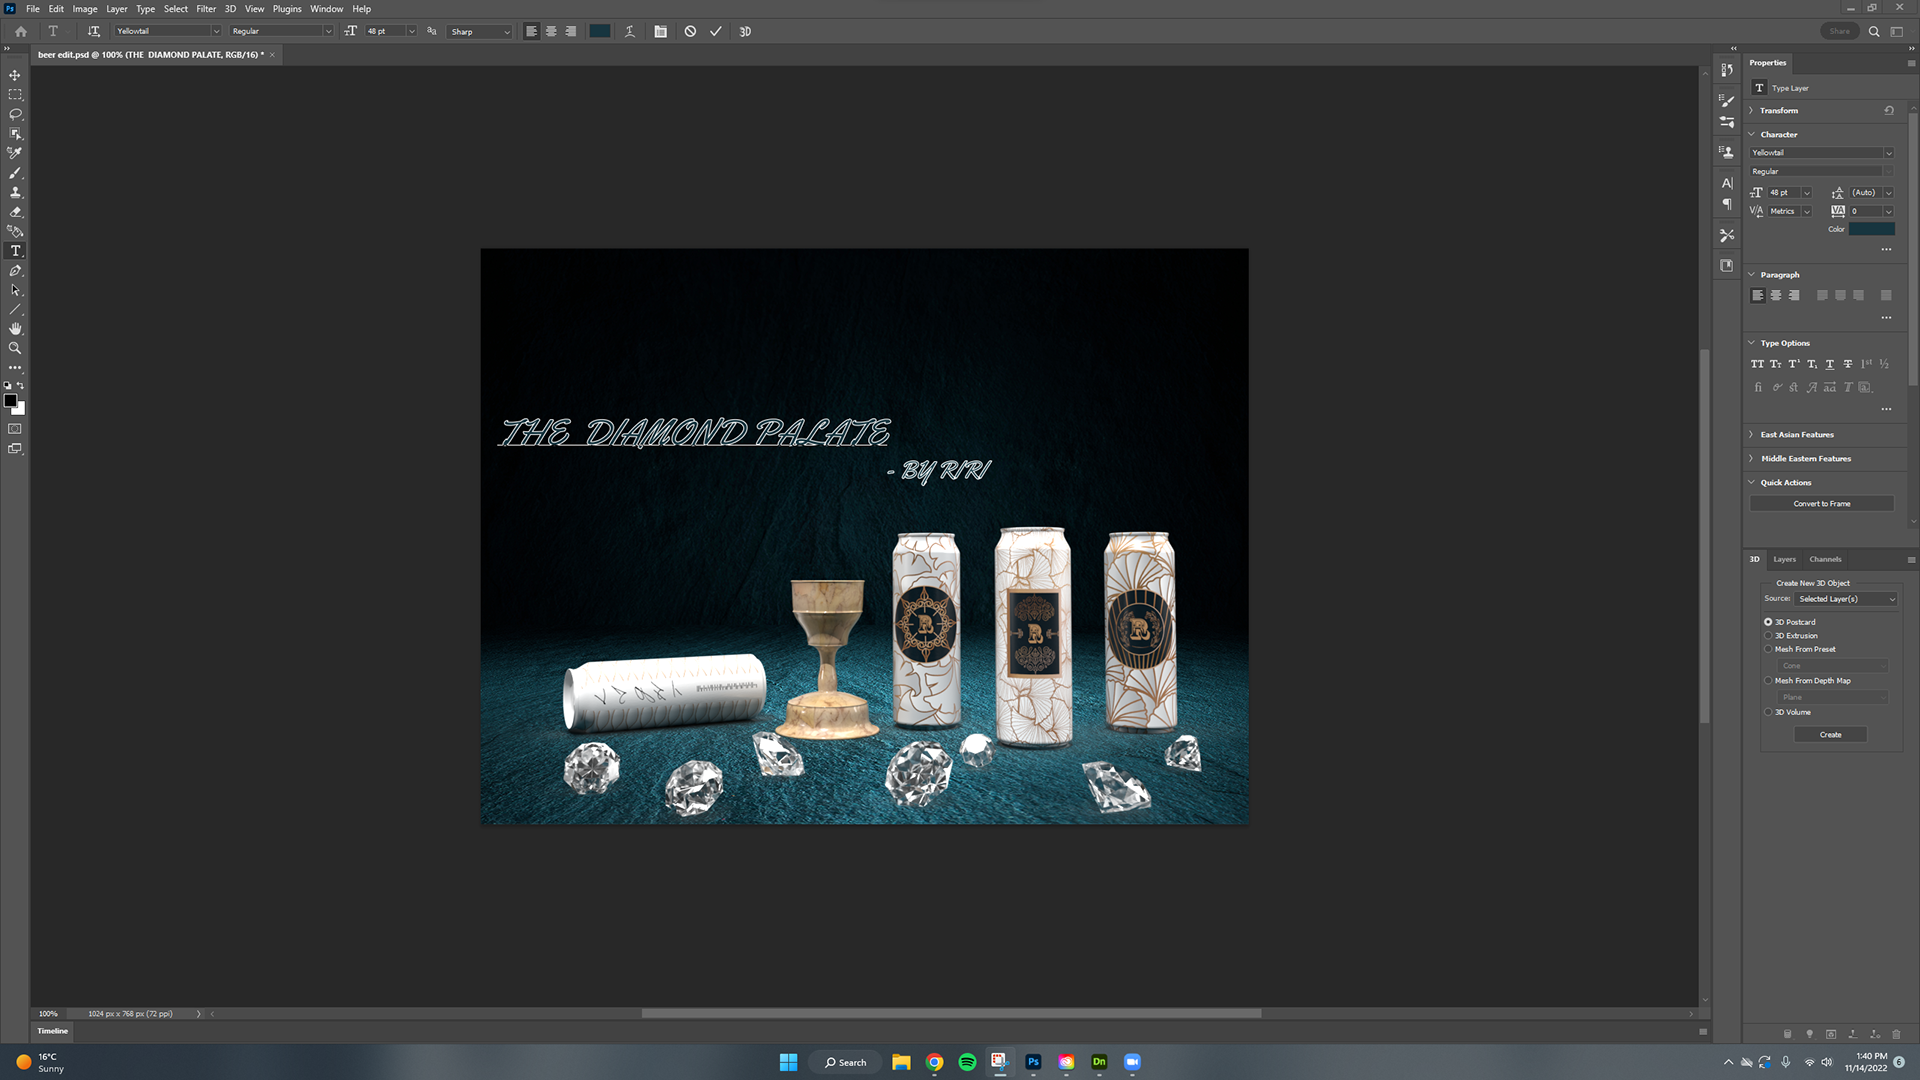
Task: Cancel current text edits
Action: pyautogui.click(x=690, y=31)
